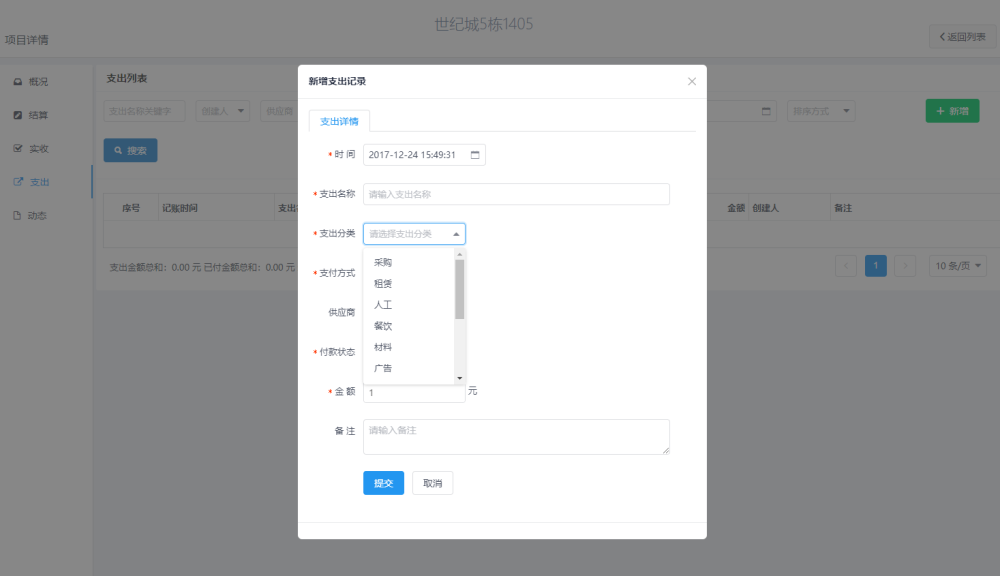Open 概况 in the sidebar
This screenshot has height=576, width=1000.
38,82
